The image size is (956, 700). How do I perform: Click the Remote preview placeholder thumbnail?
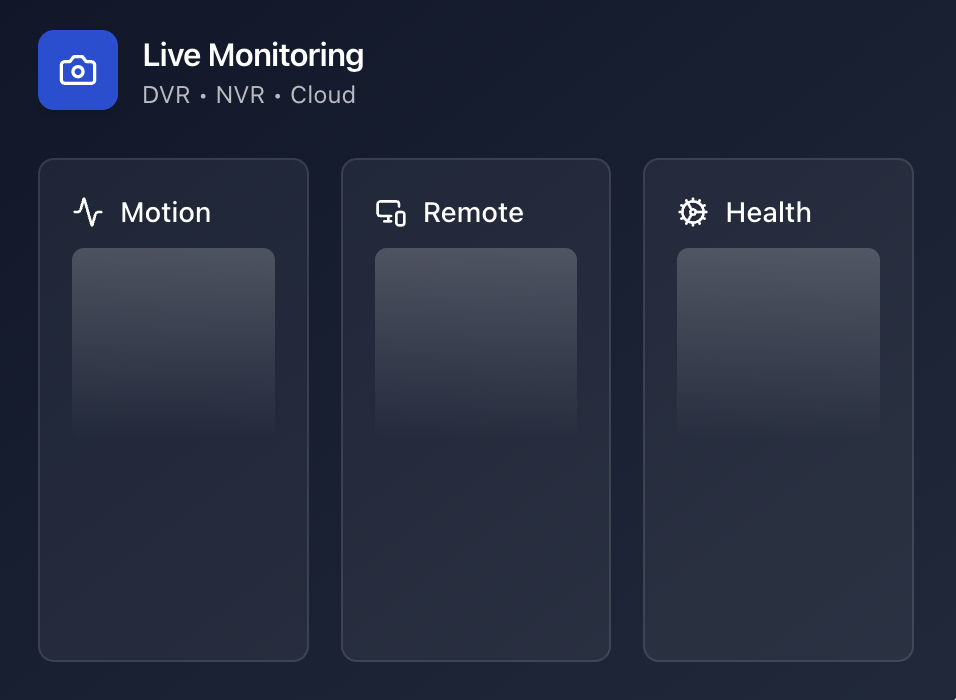tap(476, 340)
